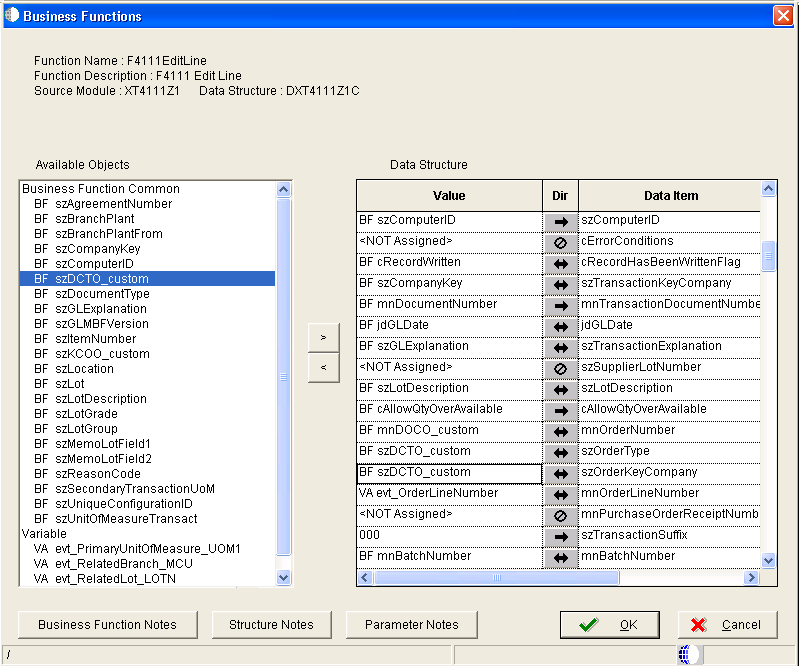Toggle direction arrow for mnOrderNumber row

point(561,432)
